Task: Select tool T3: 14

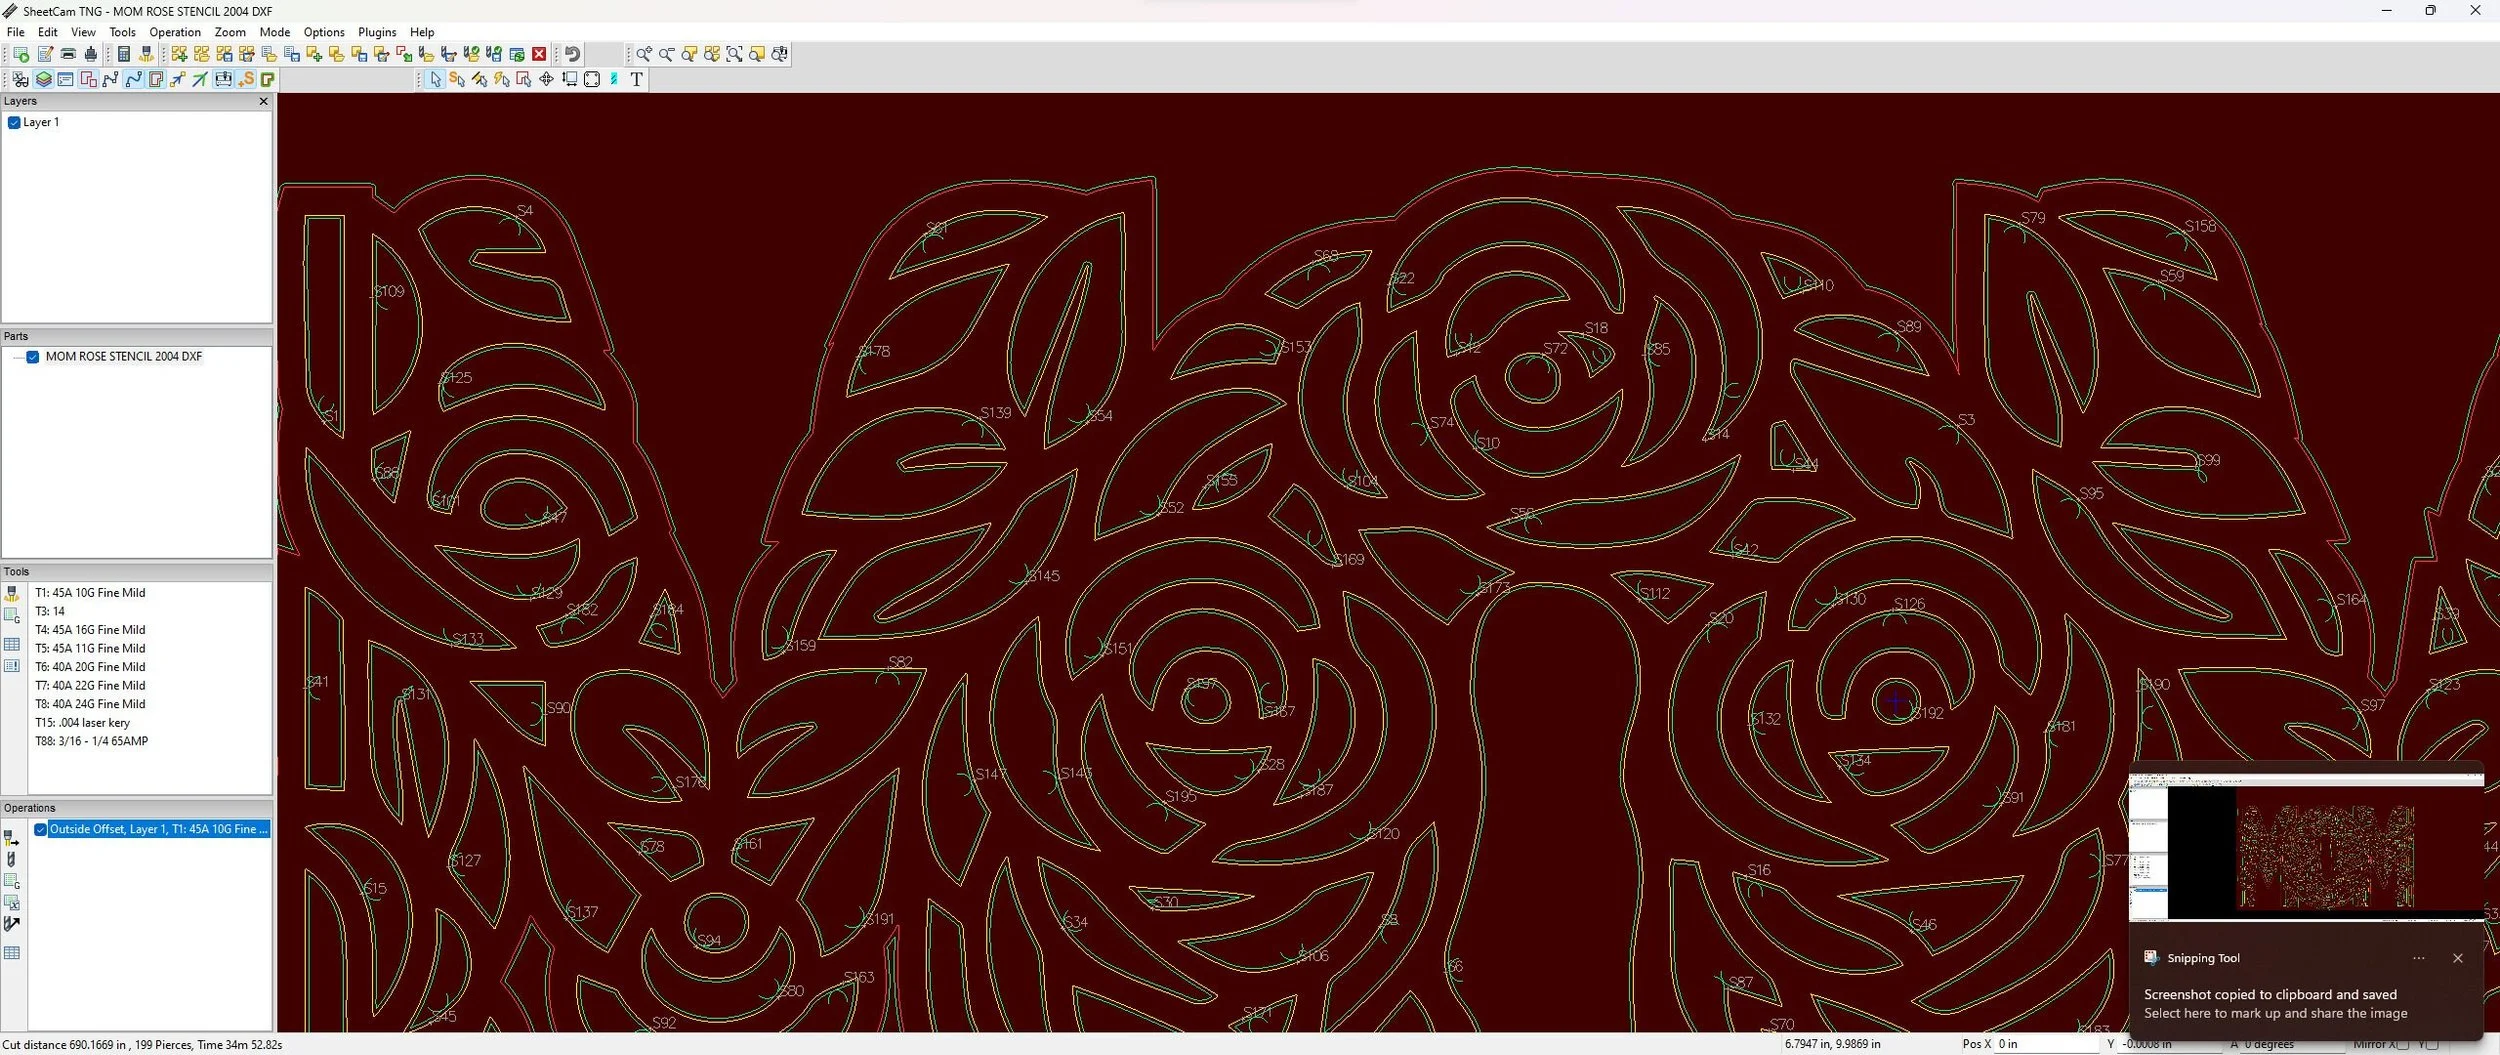Action: click(50, 611)
